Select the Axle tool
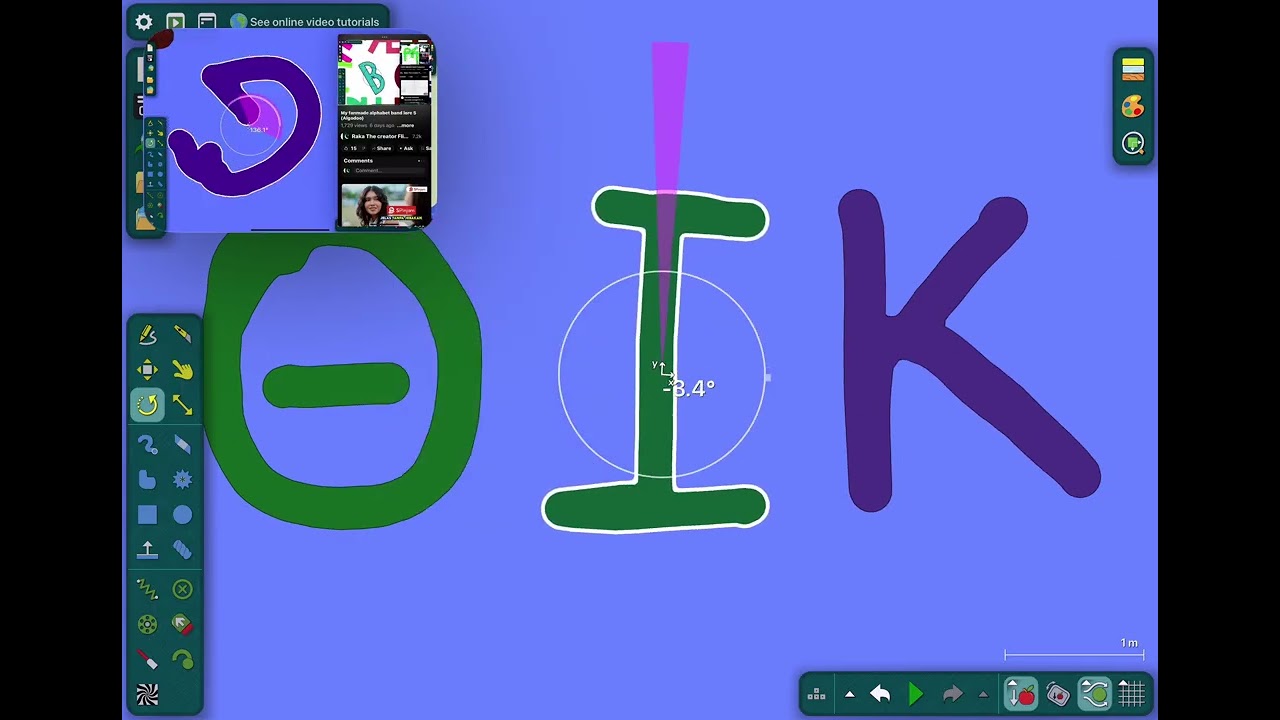Screen dimensions: 1280x720 point(147,625)
